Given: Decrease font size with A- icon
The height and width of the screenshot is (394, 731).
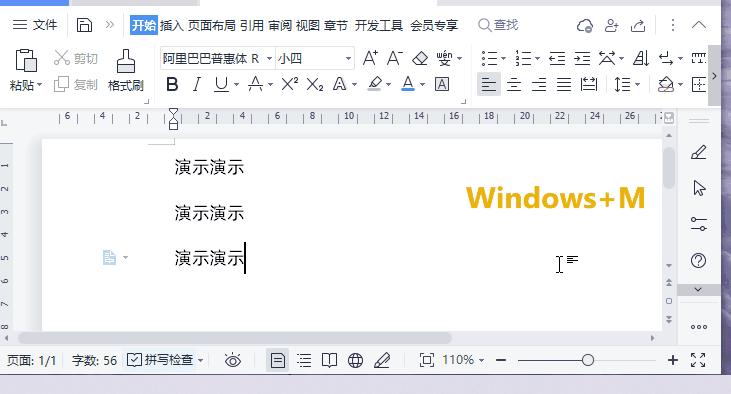Looking at the screenshot, I should [394, 58].
